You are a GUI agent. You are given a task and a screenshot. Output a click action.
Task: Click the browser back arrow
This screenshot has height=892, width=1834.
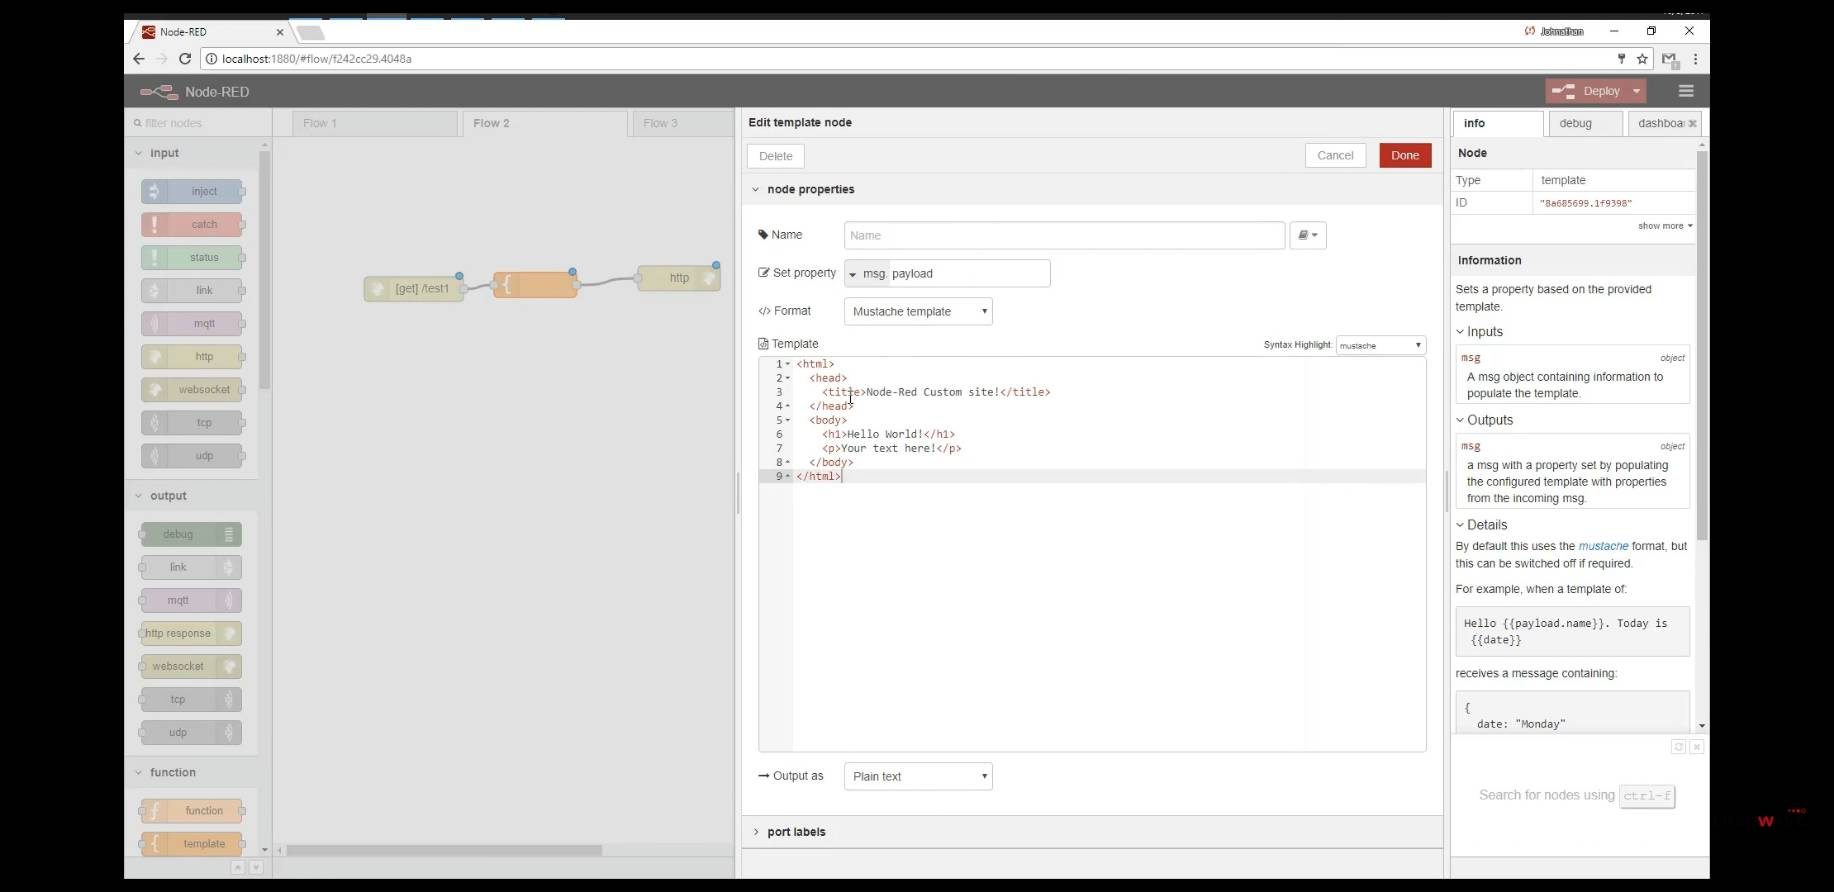tap(139, 59)
